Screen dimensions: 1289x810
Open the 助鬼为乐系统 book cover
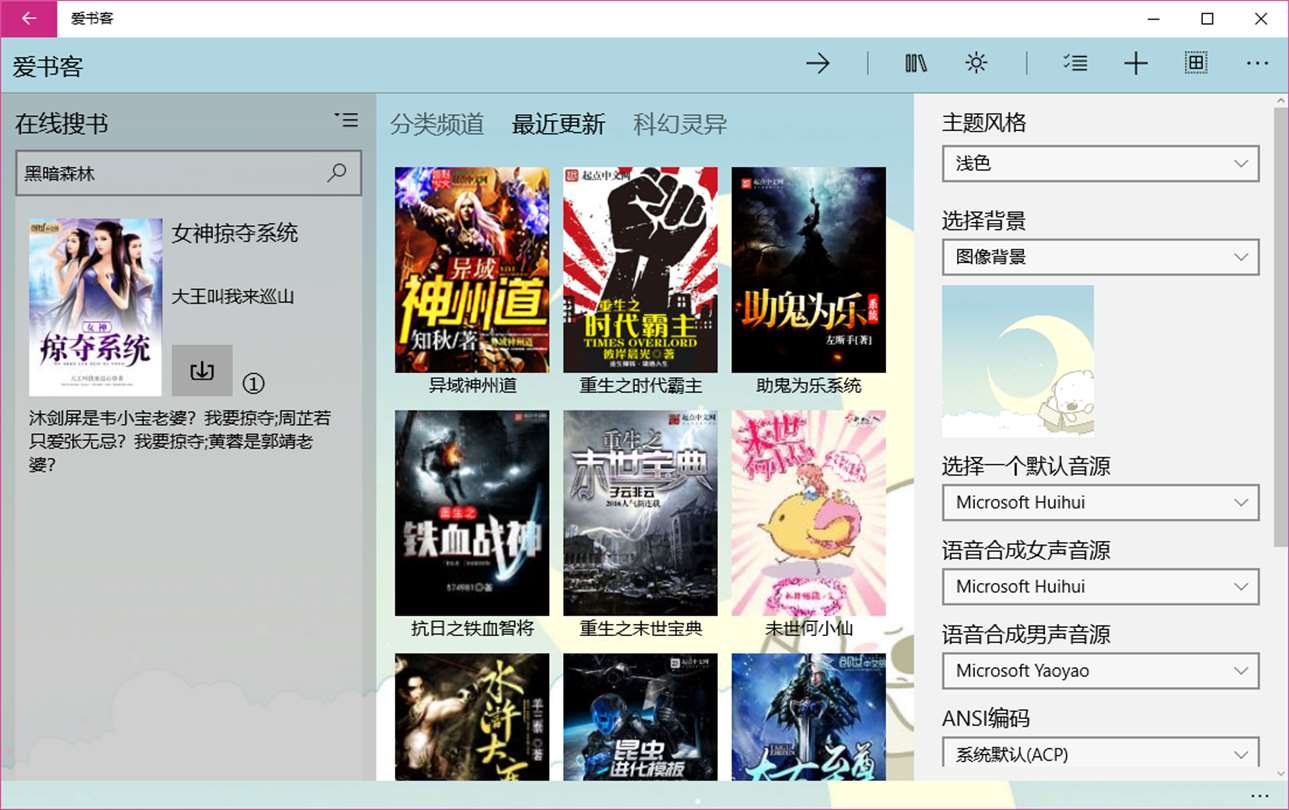pyautogui.click(x=809, y=270)
